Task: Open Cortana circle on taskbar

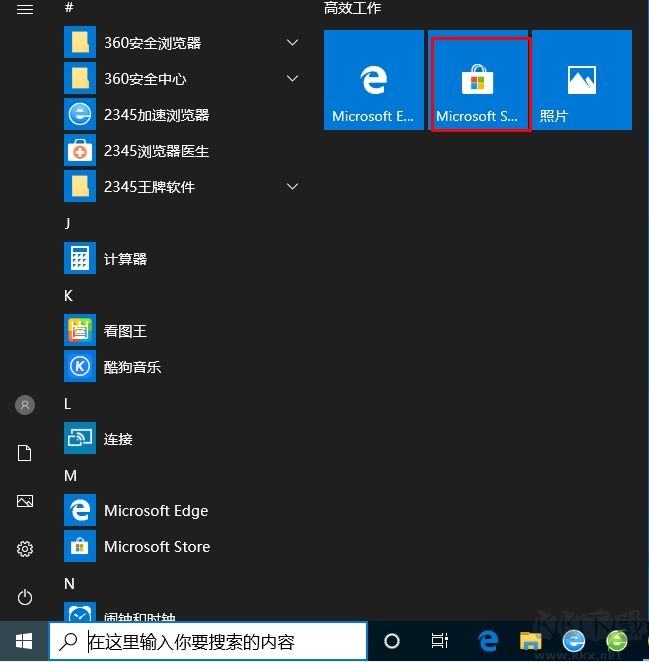Action: point(392,641)
